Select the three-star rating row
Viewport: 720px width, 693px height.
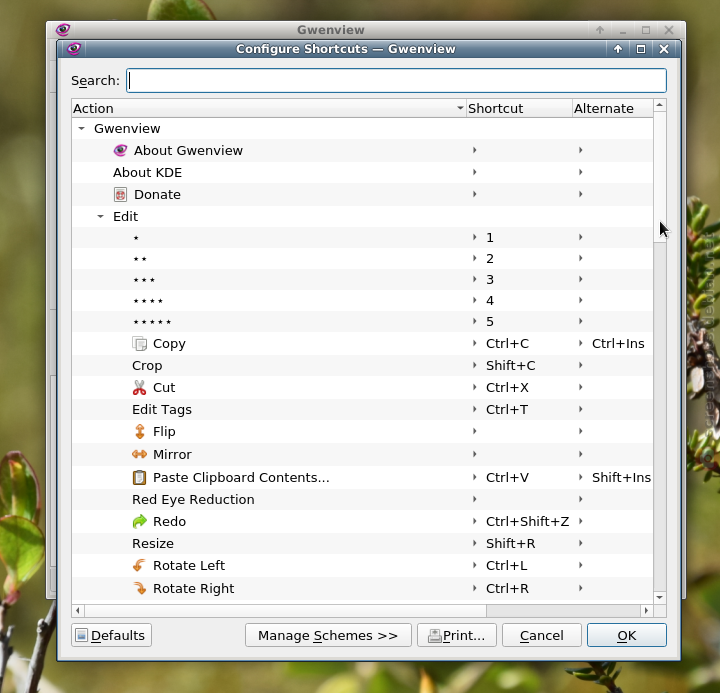[x=362, y=280]
